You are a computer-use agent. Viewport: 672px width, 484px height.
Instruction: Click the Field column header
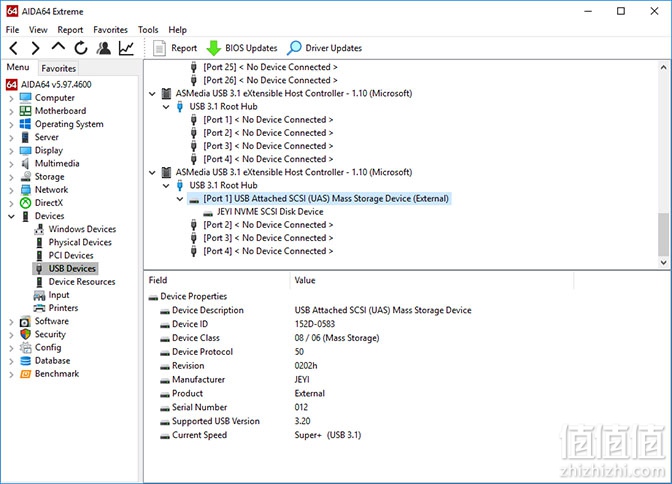coord(218,280)
